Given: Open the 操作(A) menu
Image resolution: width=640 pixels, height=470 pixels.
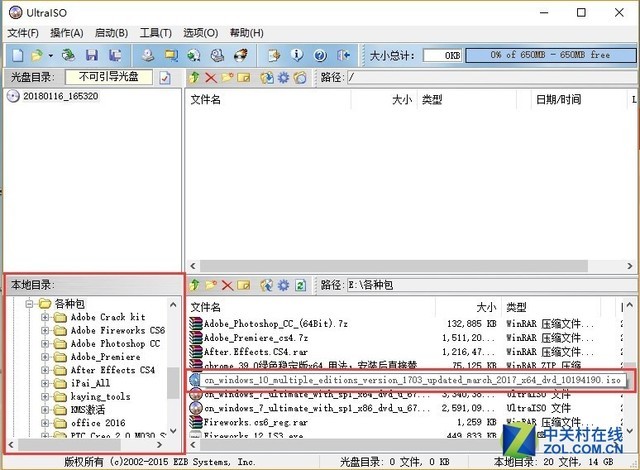Looking at the screenshot, I should [x=67, y=33].
